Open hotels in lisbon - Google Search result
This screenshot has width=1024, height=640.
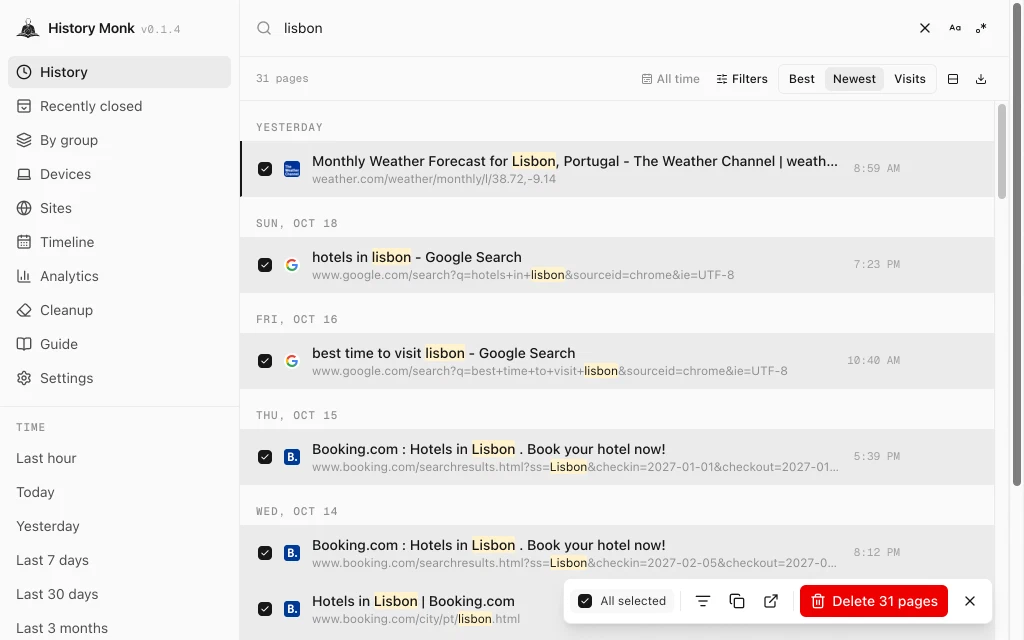[417, 257]
